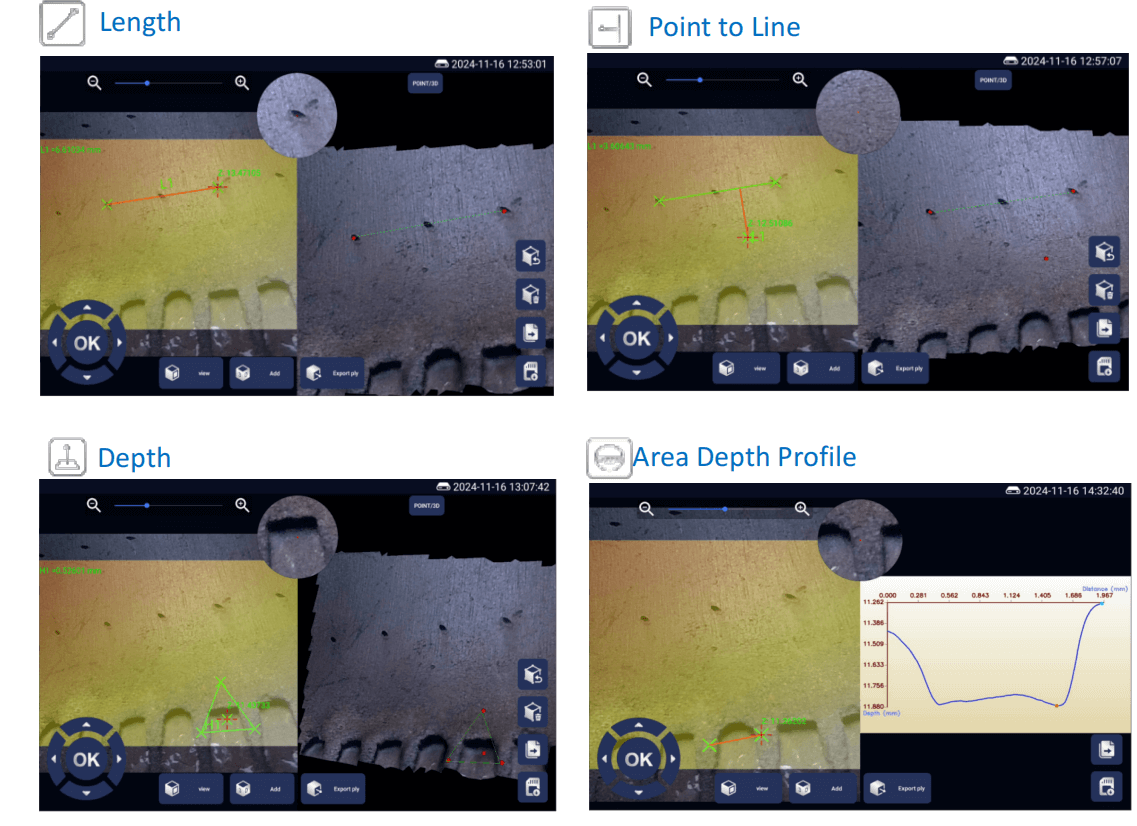Zoom in on the Point to Line screen

click(x=800, y=80)
